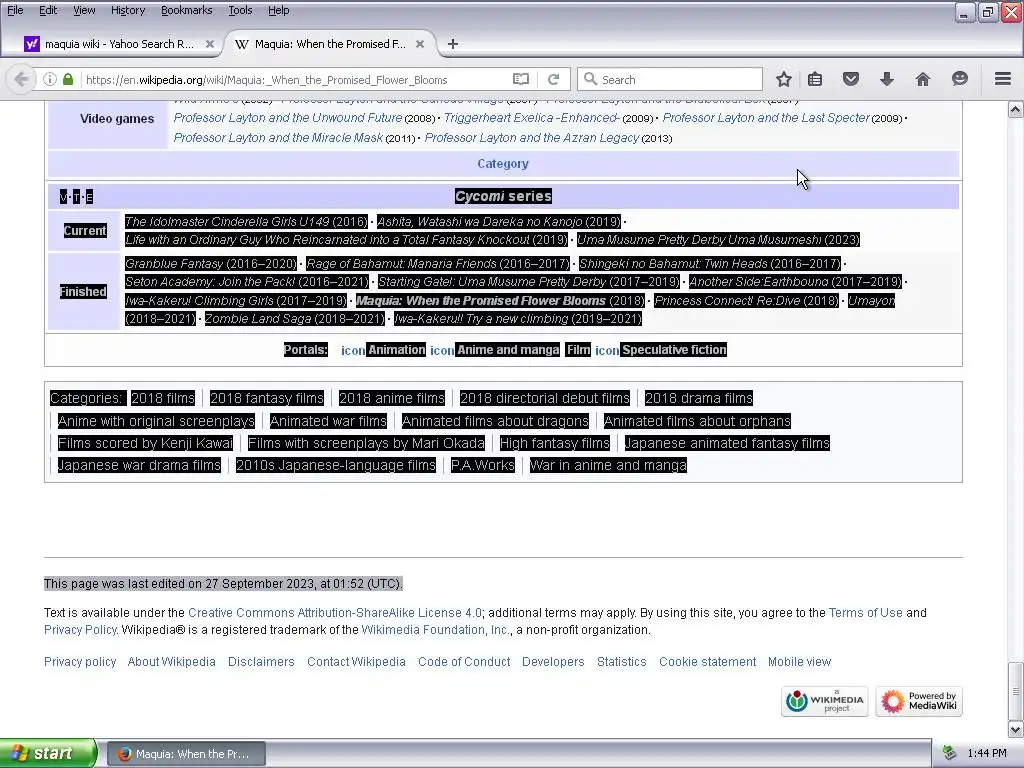Open site information icon in address bar
The image size is (1024, 768).
click(x=50, y=80)
